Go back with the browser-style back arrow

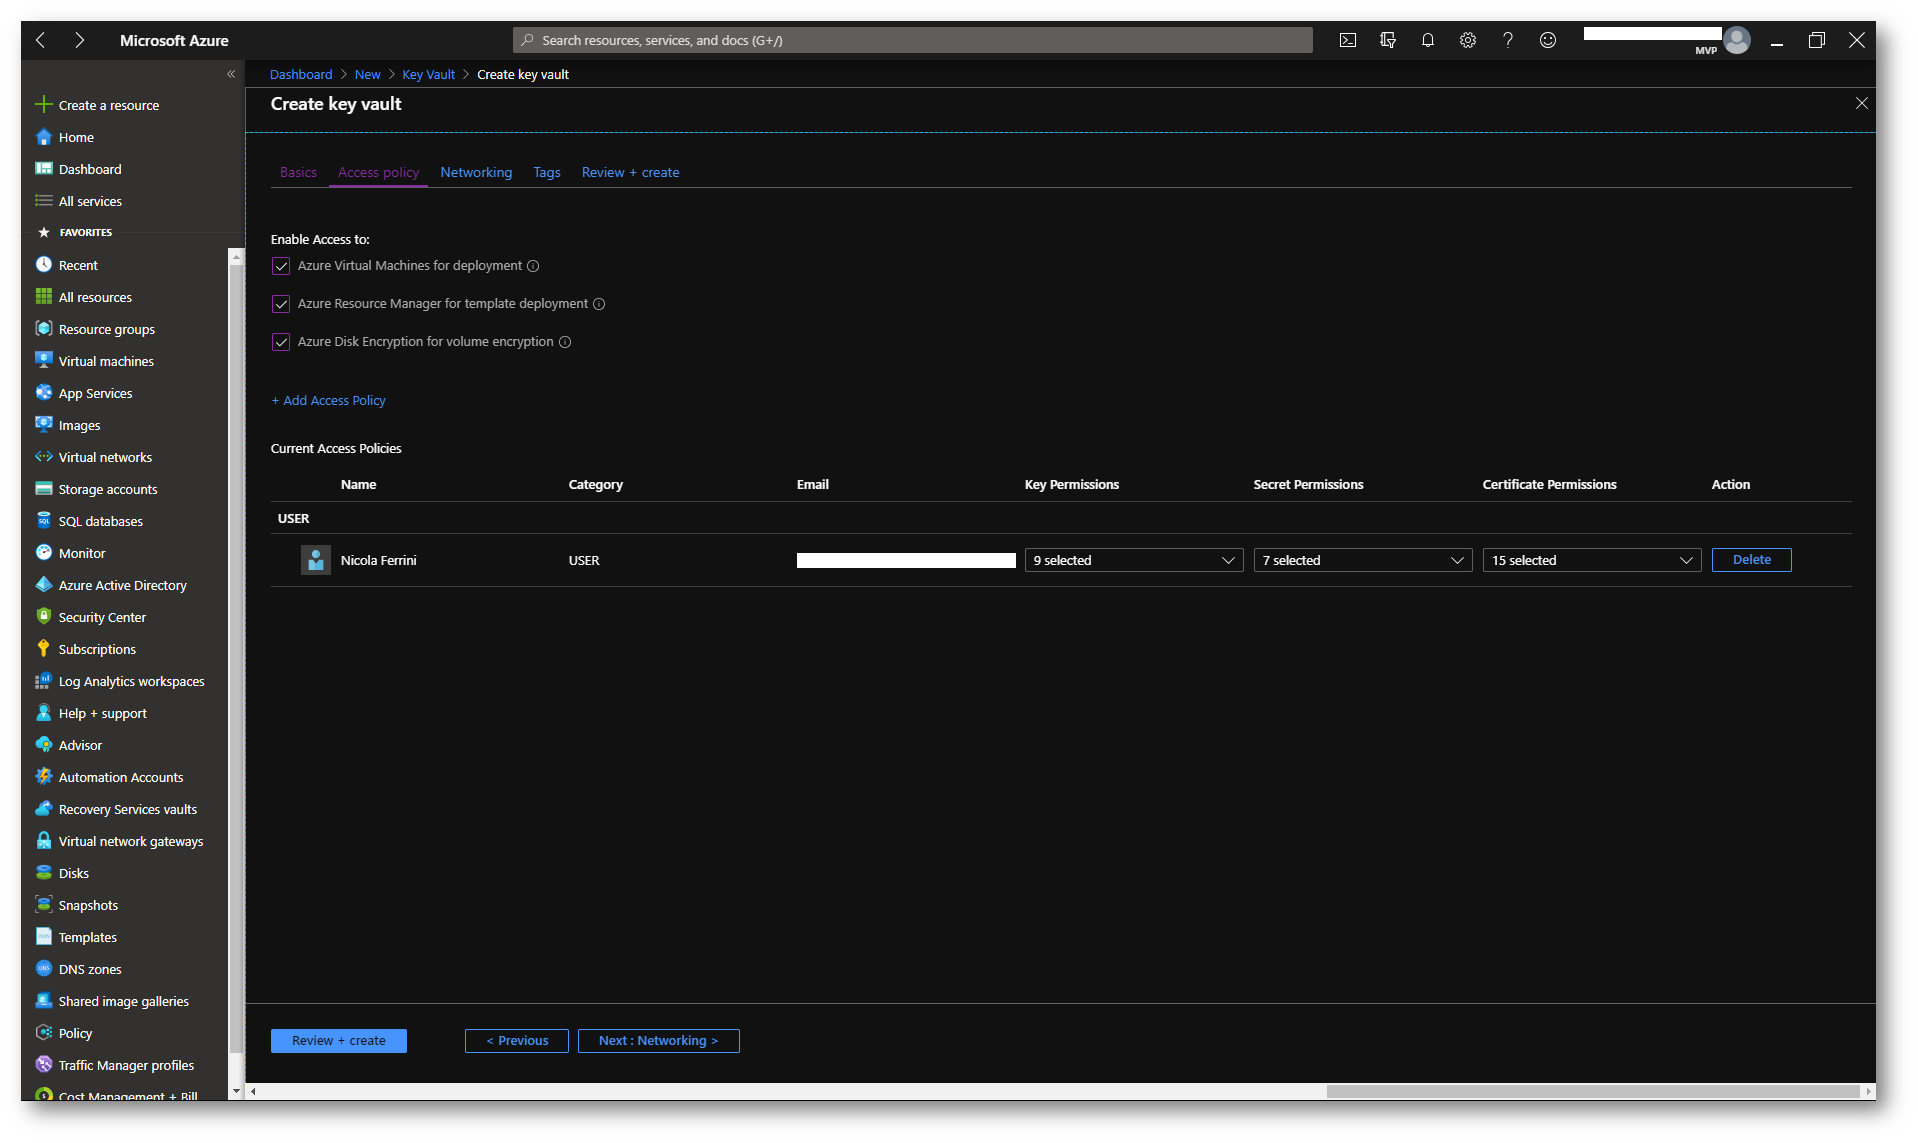pos(40,40)
